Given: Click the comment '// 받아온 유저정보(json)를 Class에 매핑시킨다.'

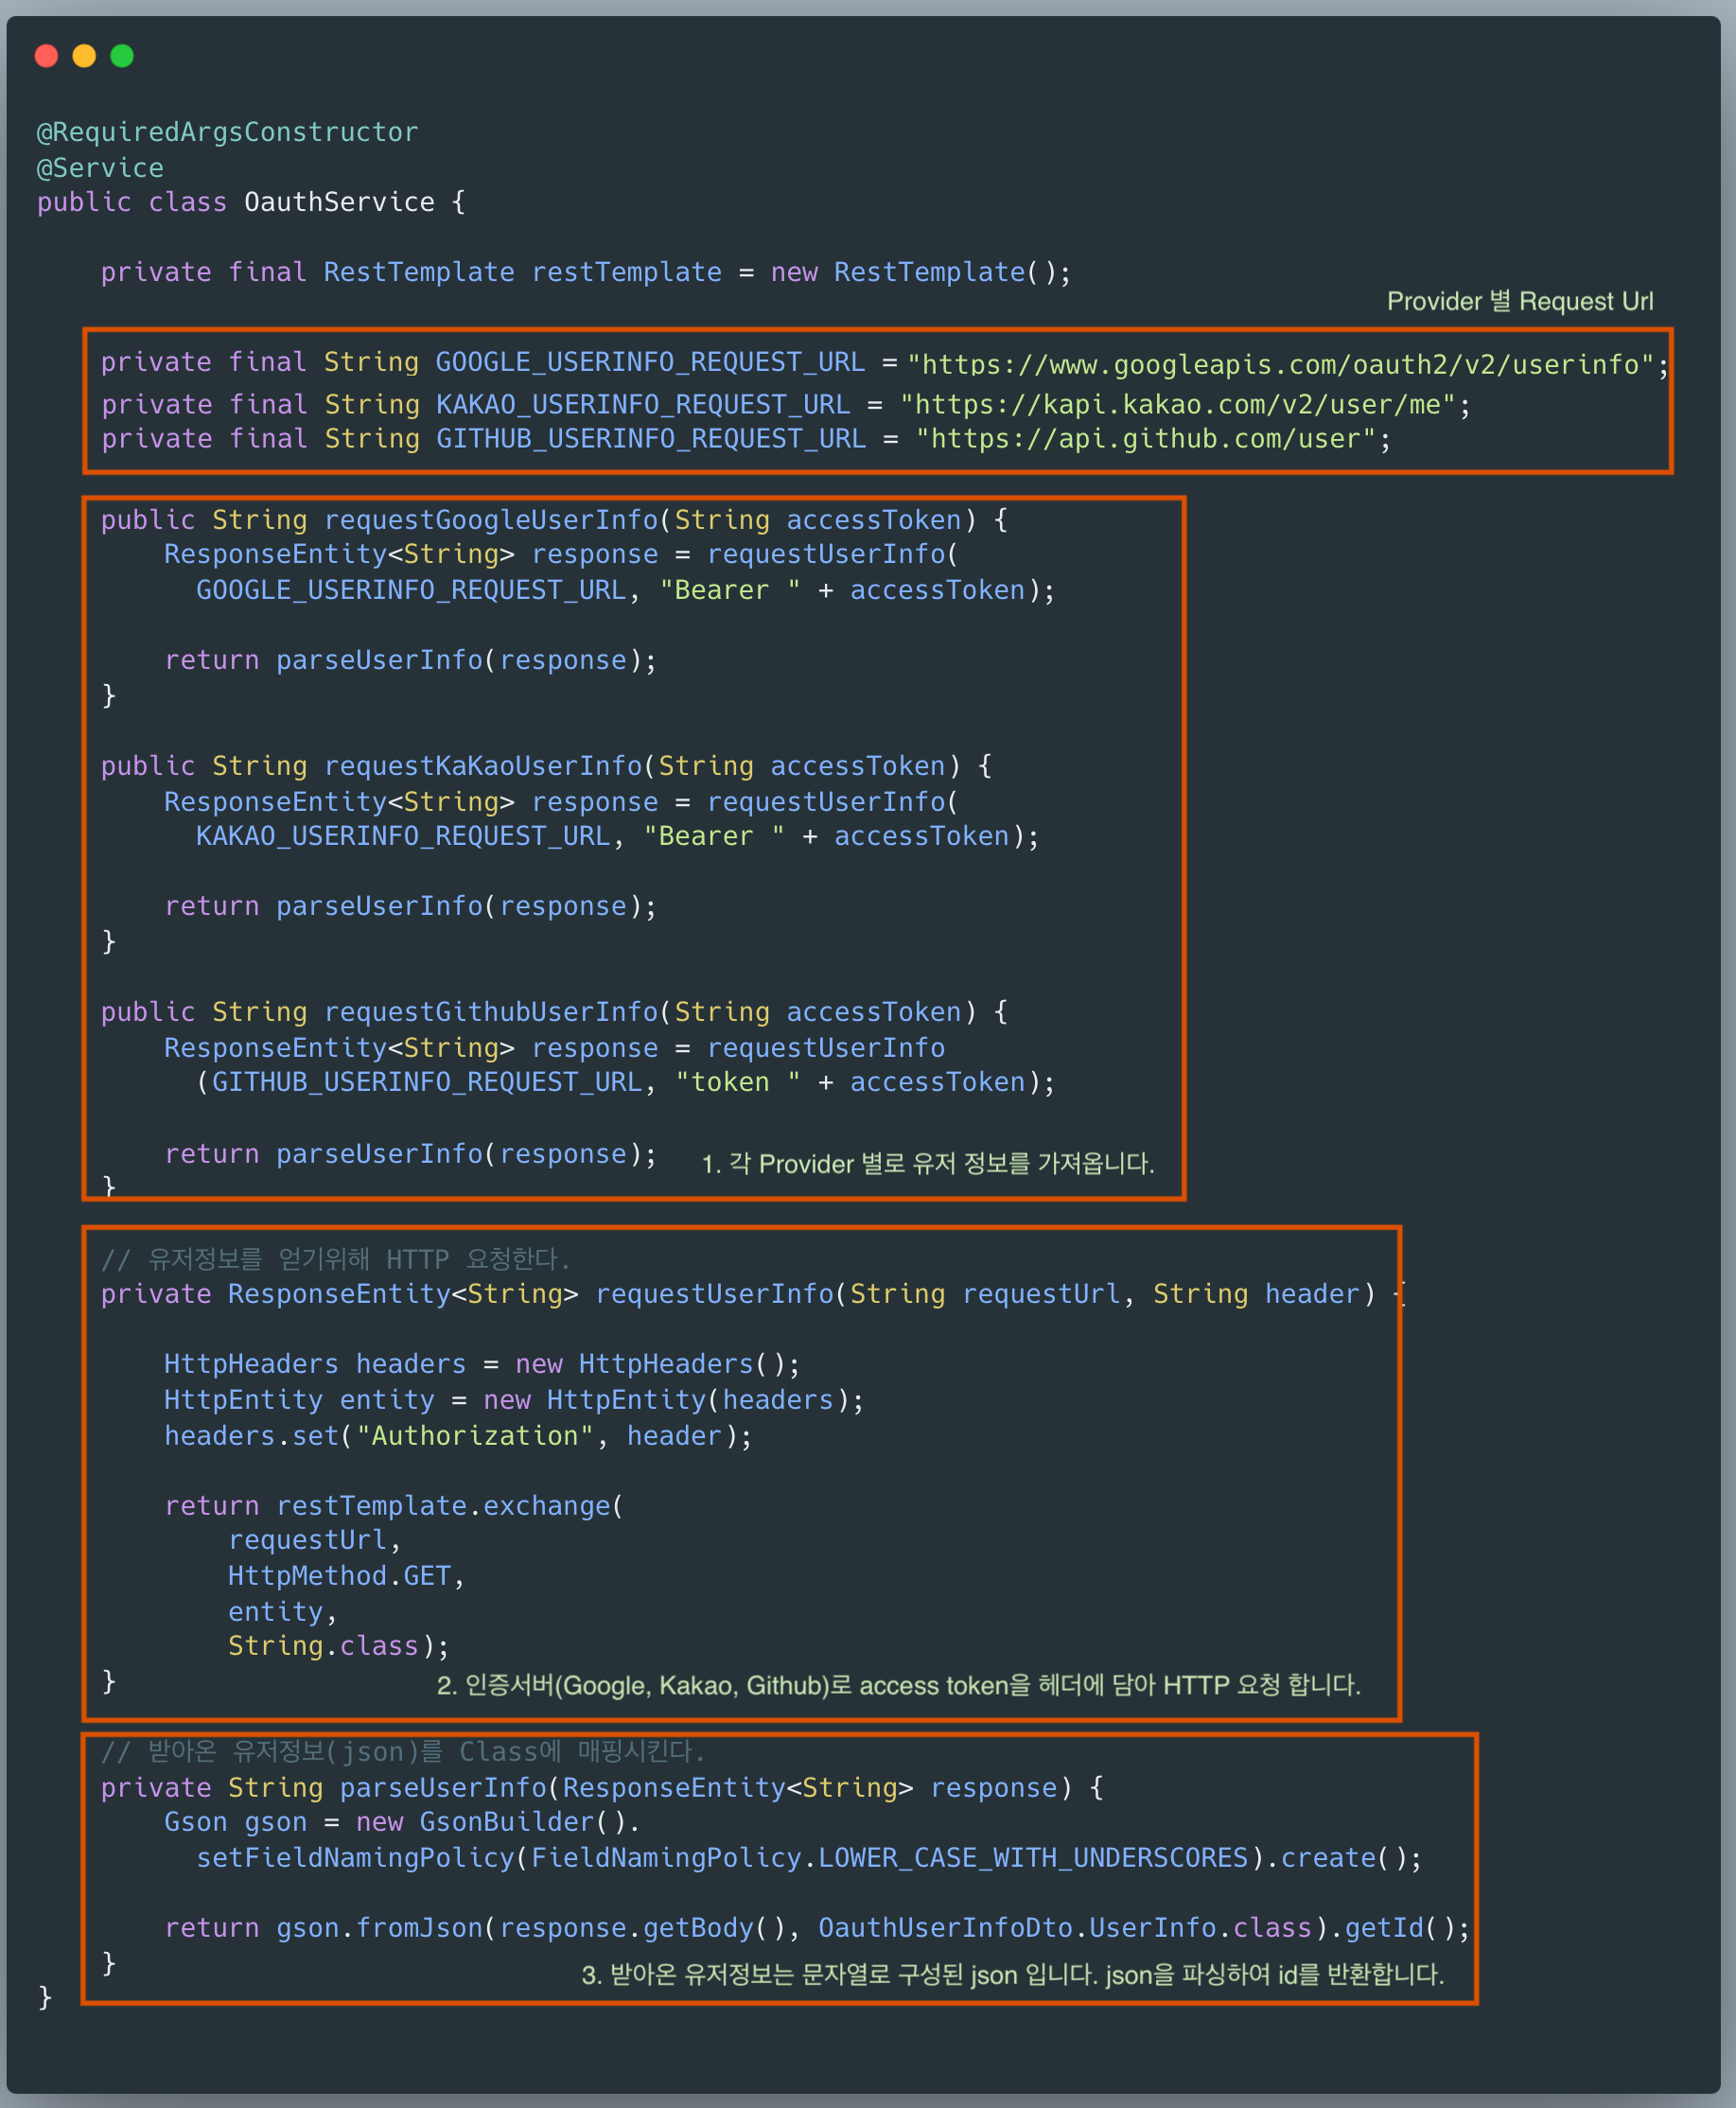Looking at the screenshot, I should pos(403,1752).
